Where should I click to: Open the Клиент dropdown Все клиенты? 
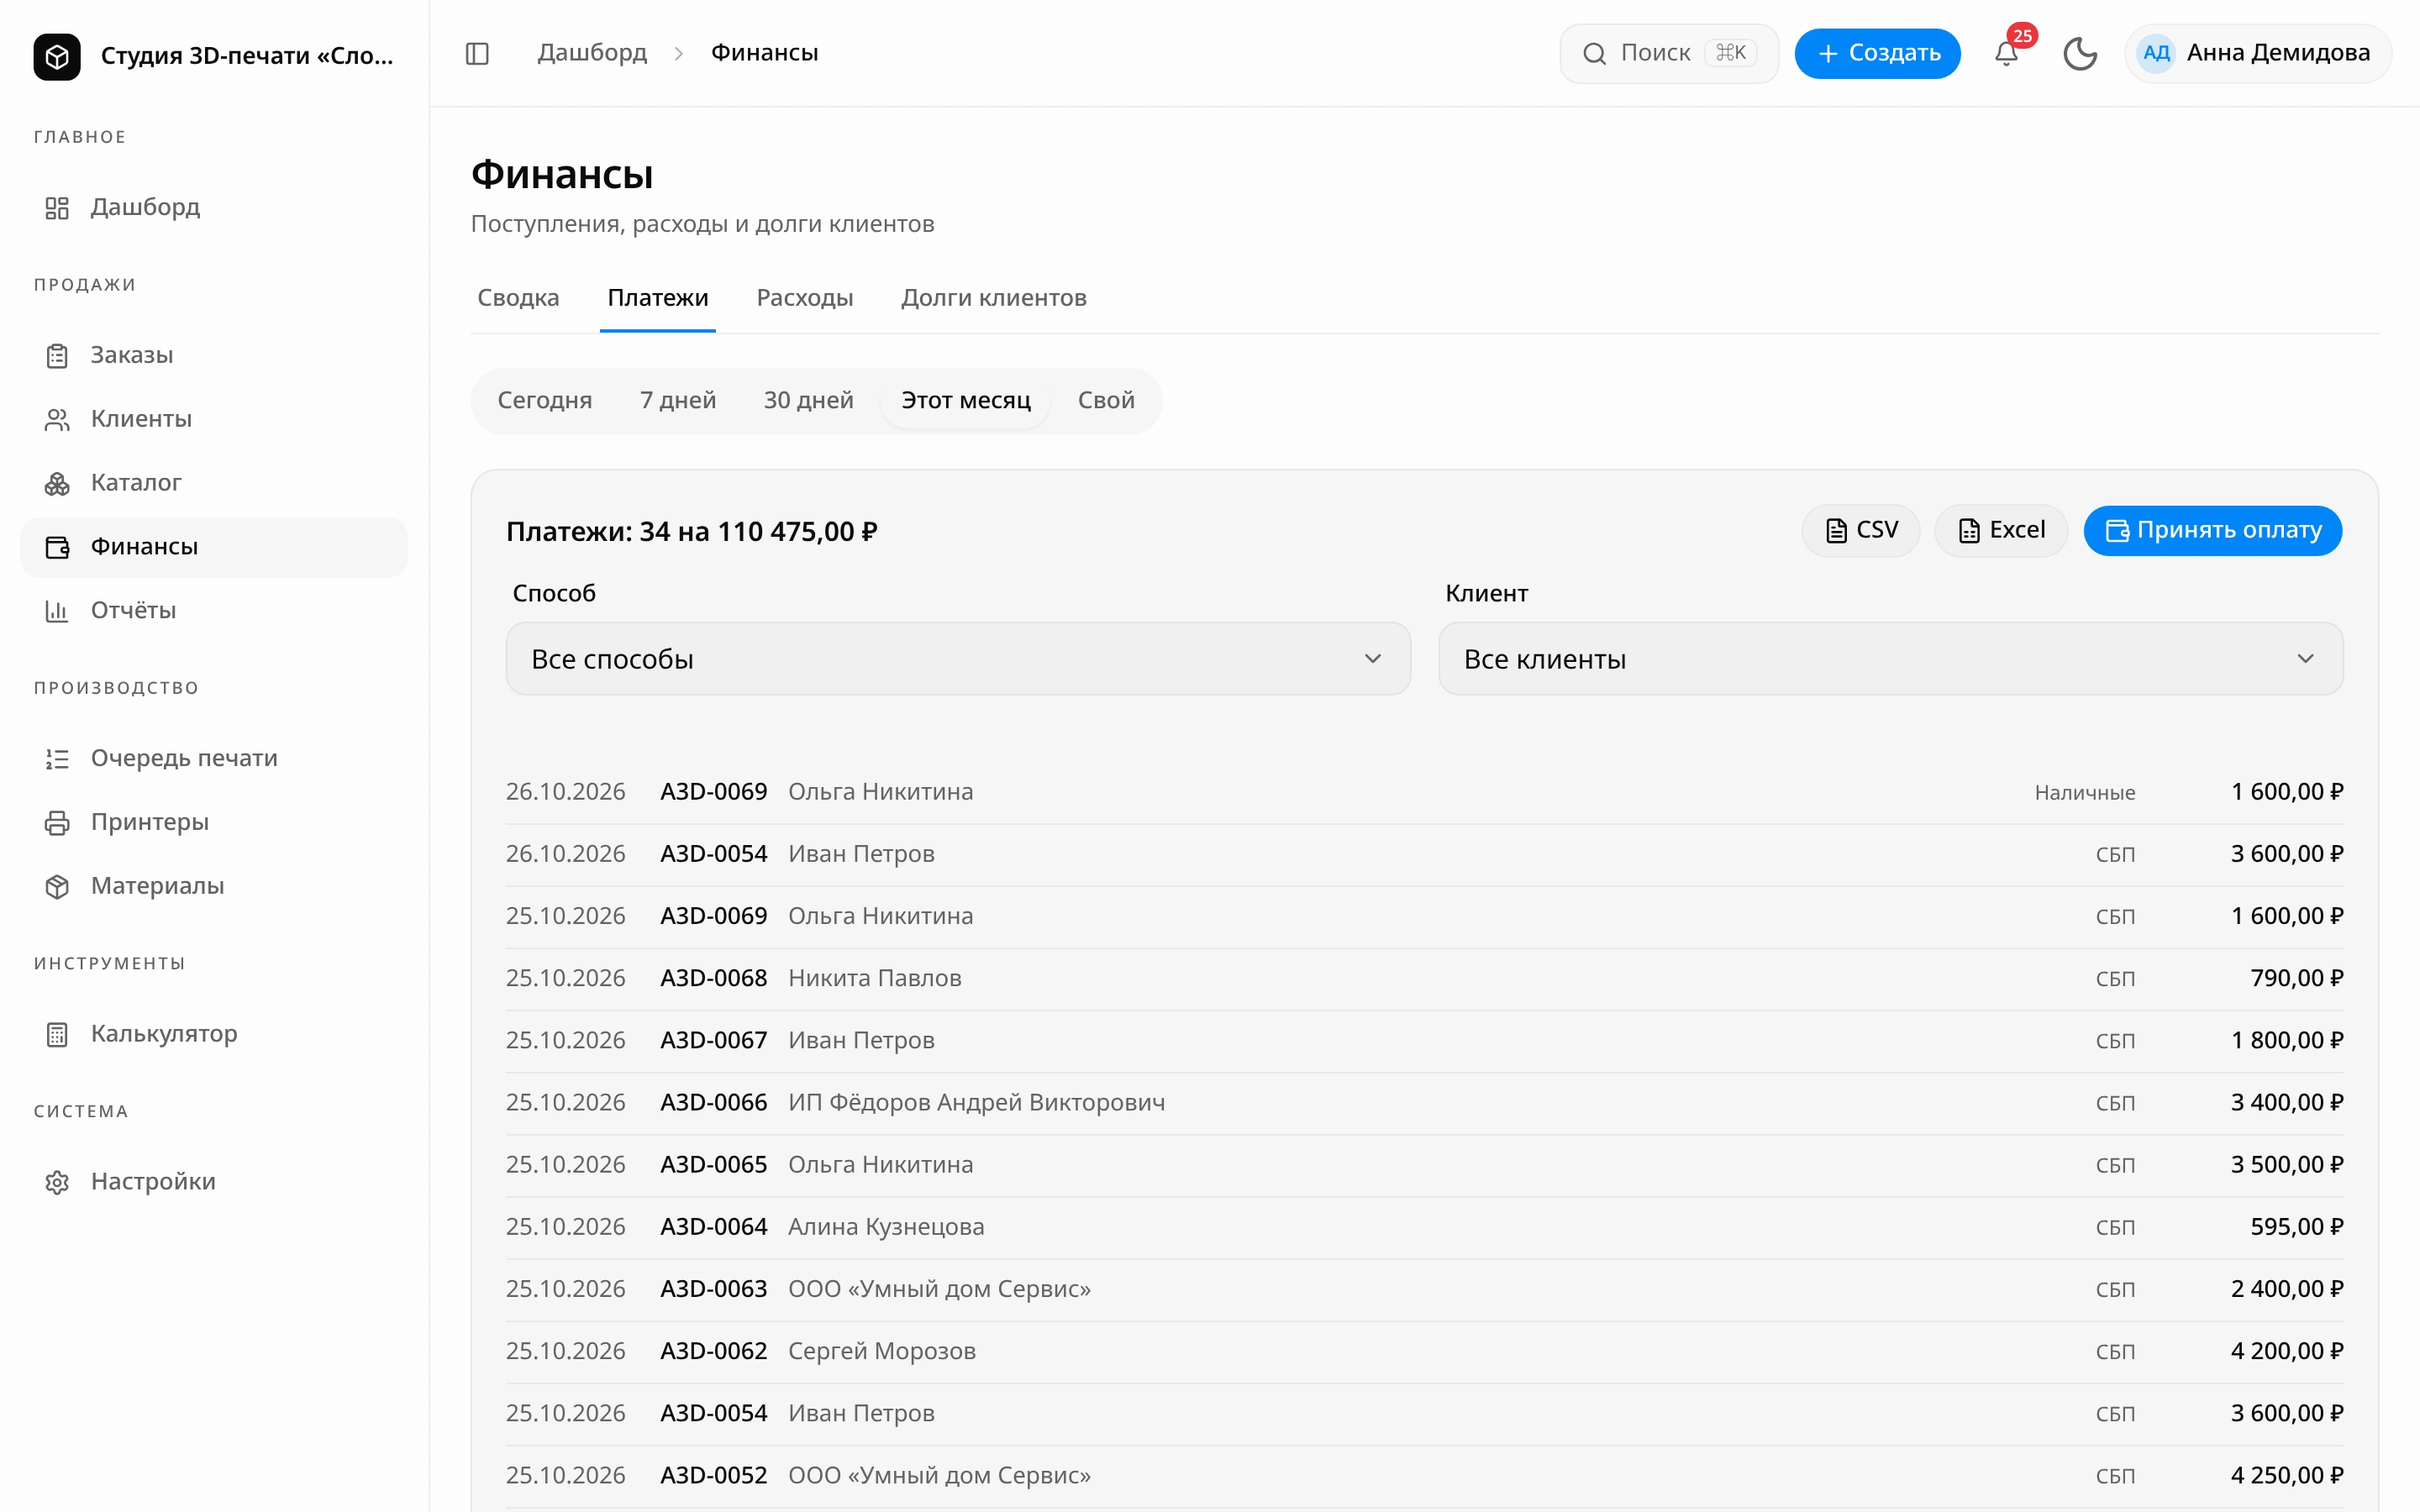(1890, 659)
